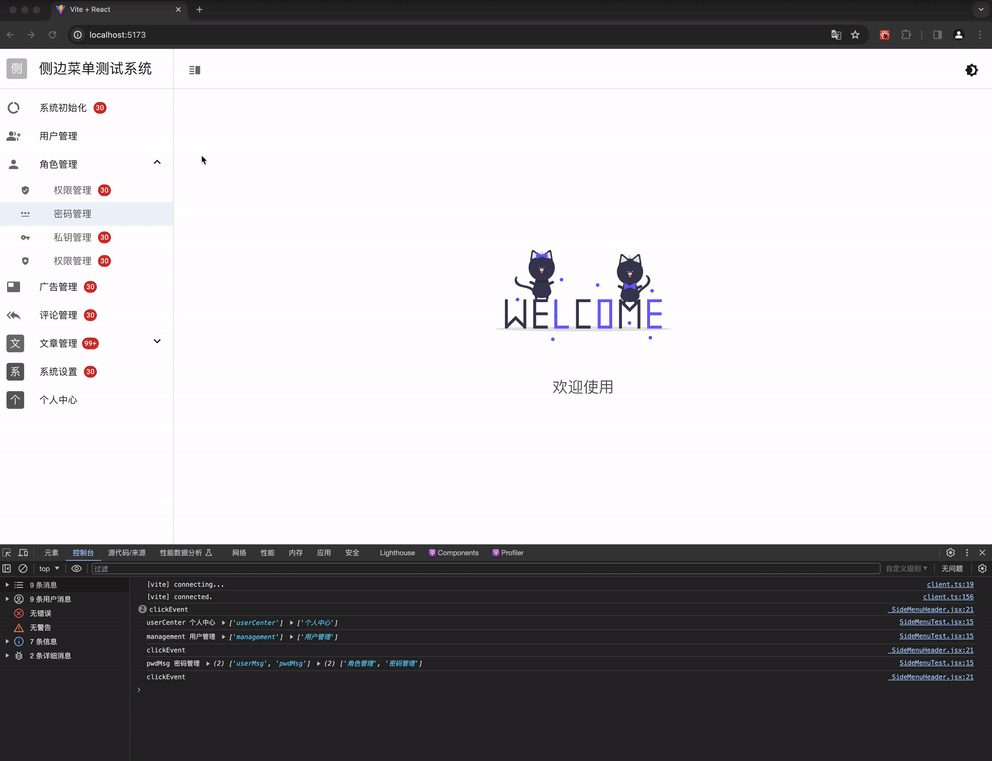This screenshot has width=992, height=761.
Task: Toggle the device emulation mode in DevTools
Action: tap(22, 552)
